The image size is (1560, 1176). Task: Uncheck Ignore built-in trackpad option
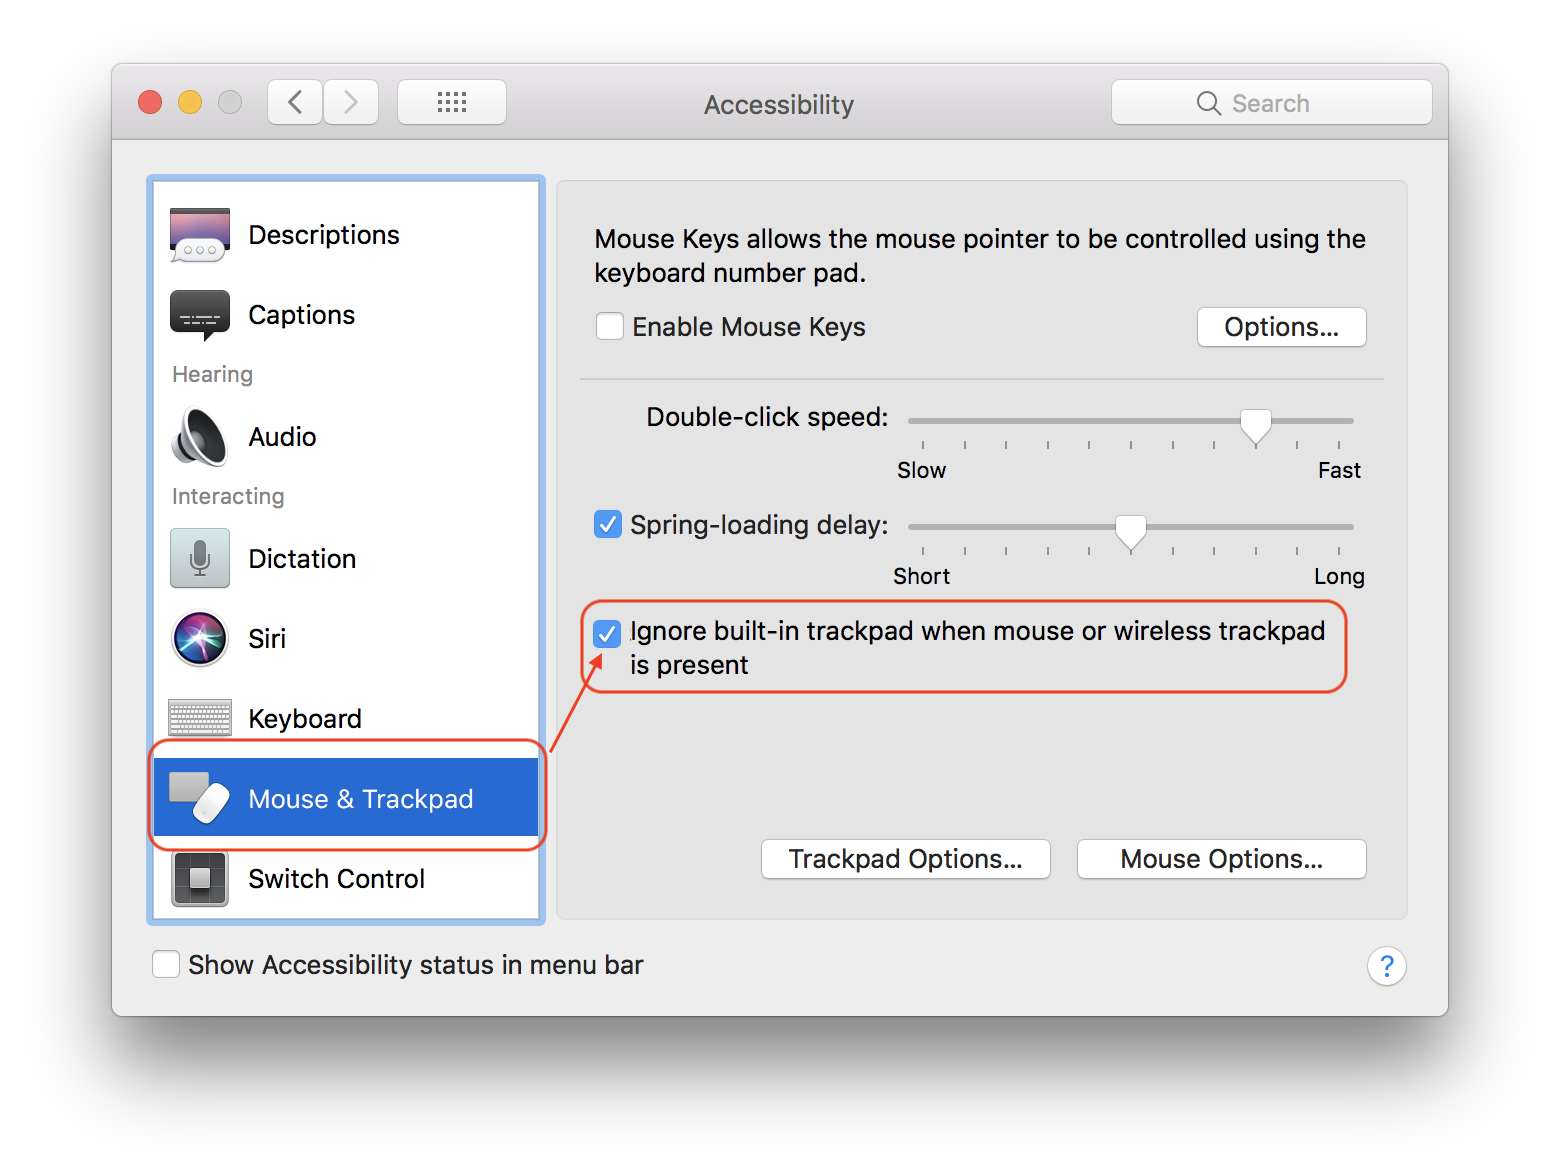pos(607,633)
